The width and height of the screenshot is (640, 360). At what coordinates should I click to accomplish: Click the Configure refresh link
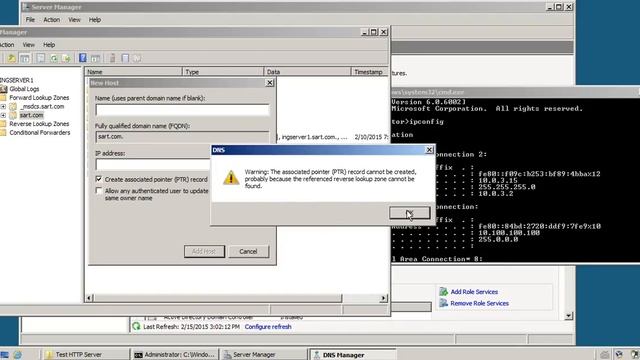(268, 327)
